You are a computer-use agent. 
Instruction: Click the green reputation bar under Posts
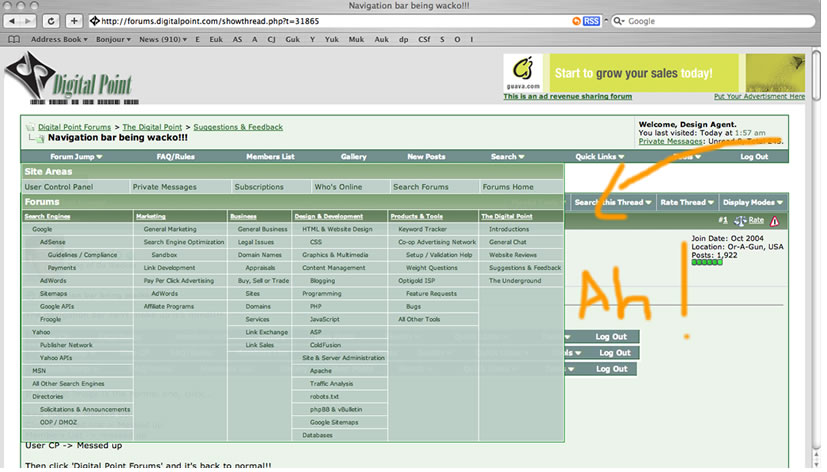pyautogui.click(x=707, y=262)
